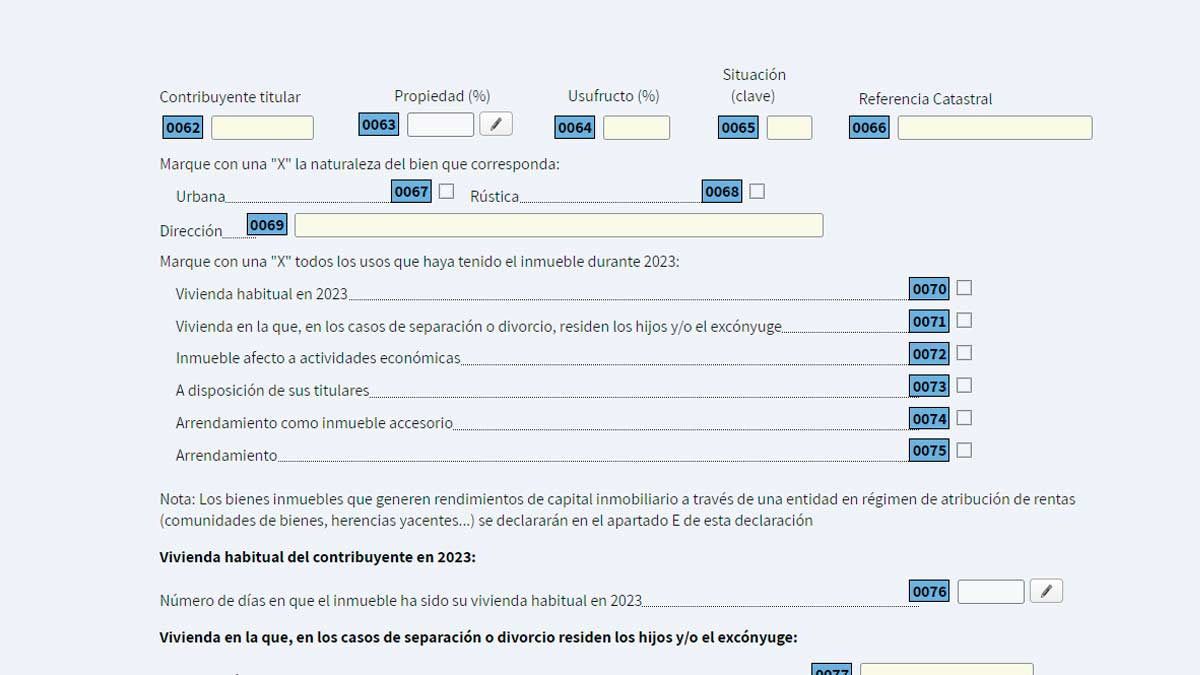Image resolution: width=1200 pixels, height=675 pixels.
Task: Check the Urbana nature checkbox
Action: [446, 190]
